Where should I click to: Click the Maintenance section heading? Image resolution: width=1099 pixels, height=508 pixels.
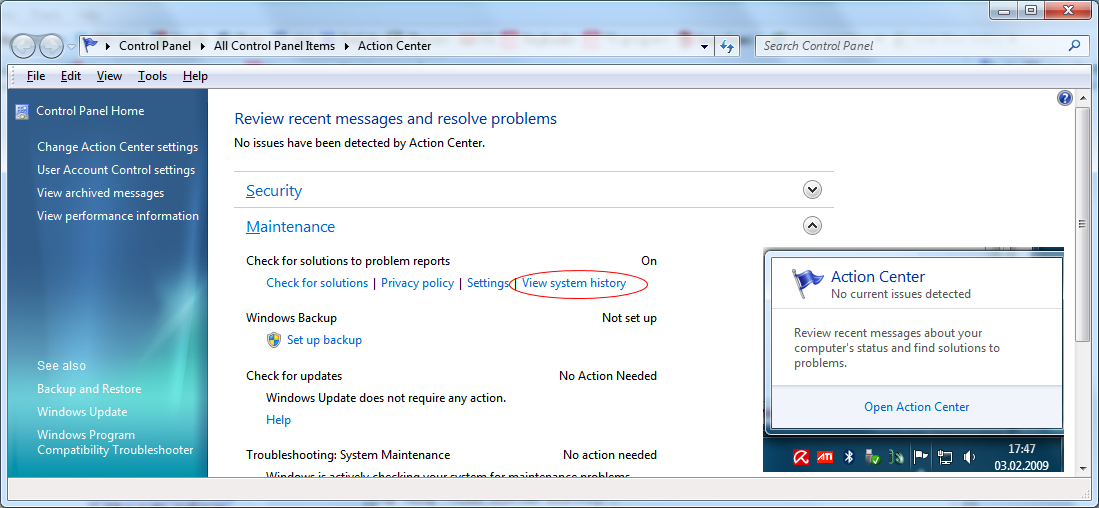[x=290, y=226]
